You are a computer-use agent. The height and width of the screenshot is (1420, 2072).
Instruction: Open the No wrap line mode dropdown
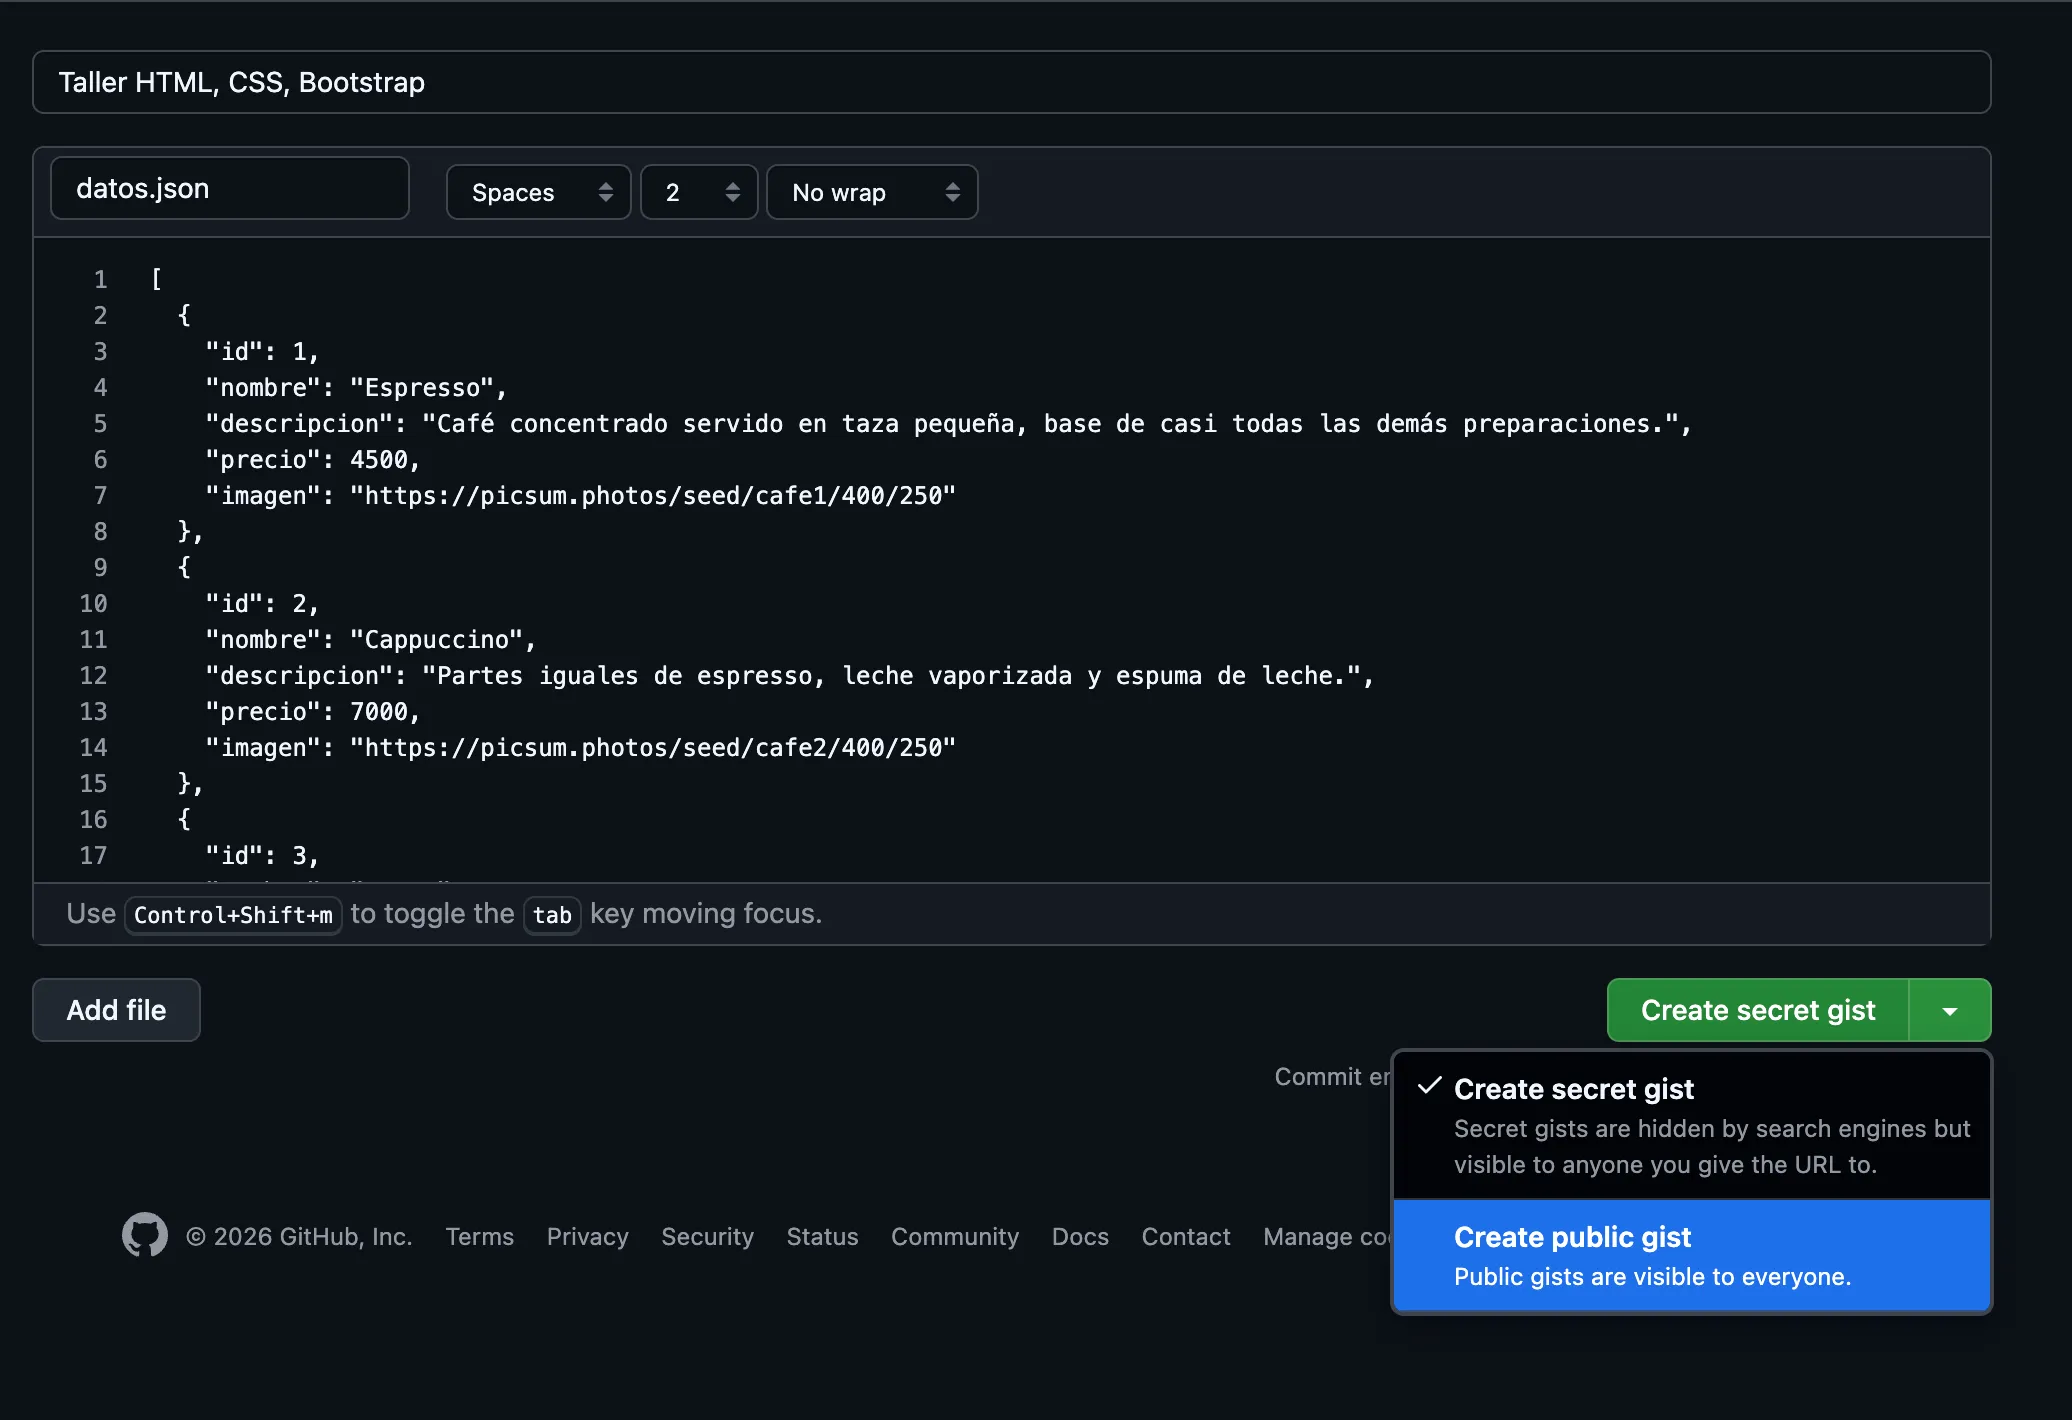872,192
